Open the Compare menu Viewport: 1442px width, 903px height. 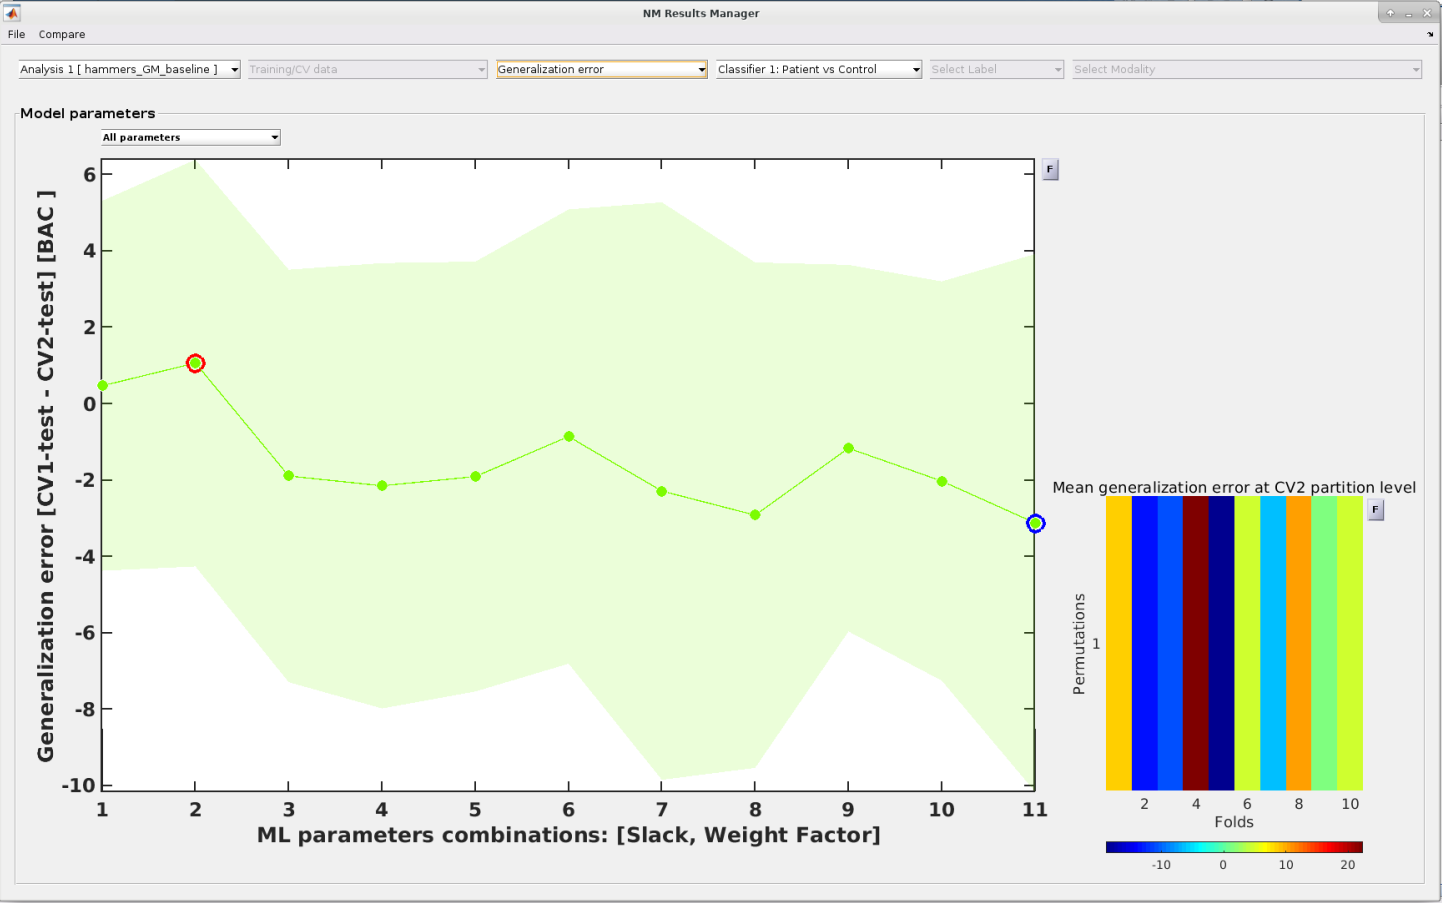(62, 34)
